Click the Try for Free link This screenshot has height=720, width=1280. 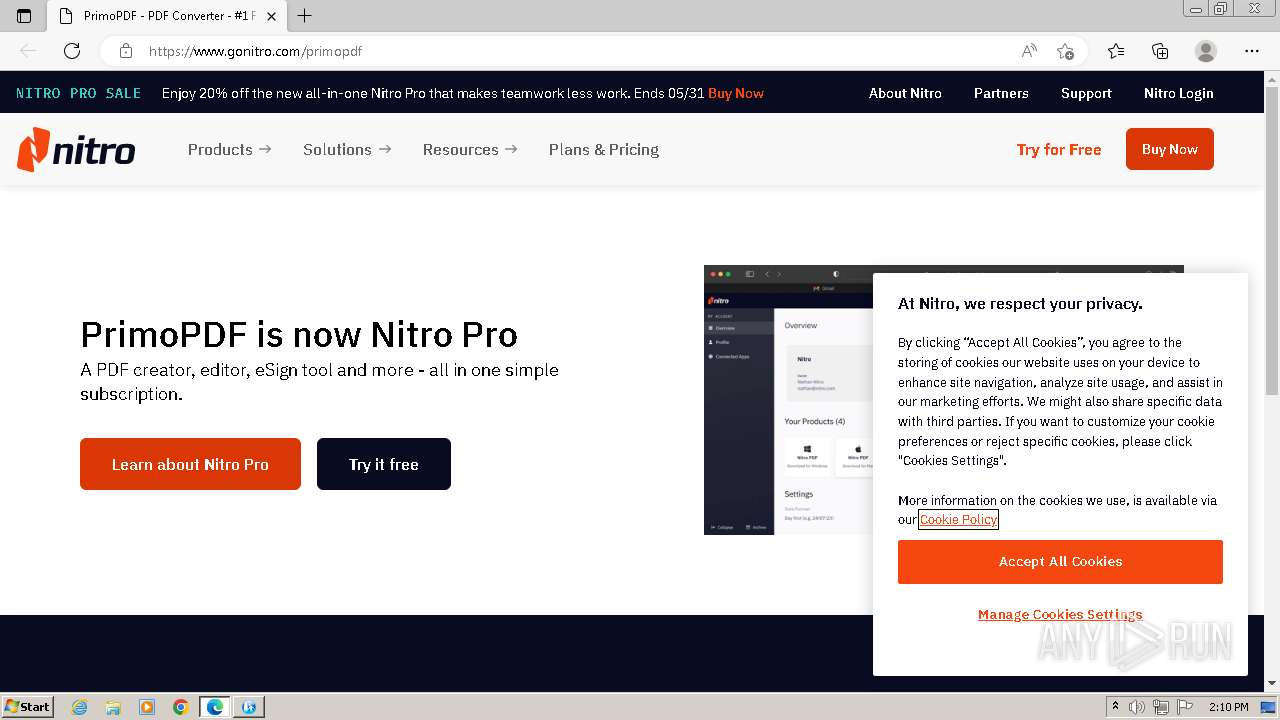pyautogui.click(x=1059, y=149)
